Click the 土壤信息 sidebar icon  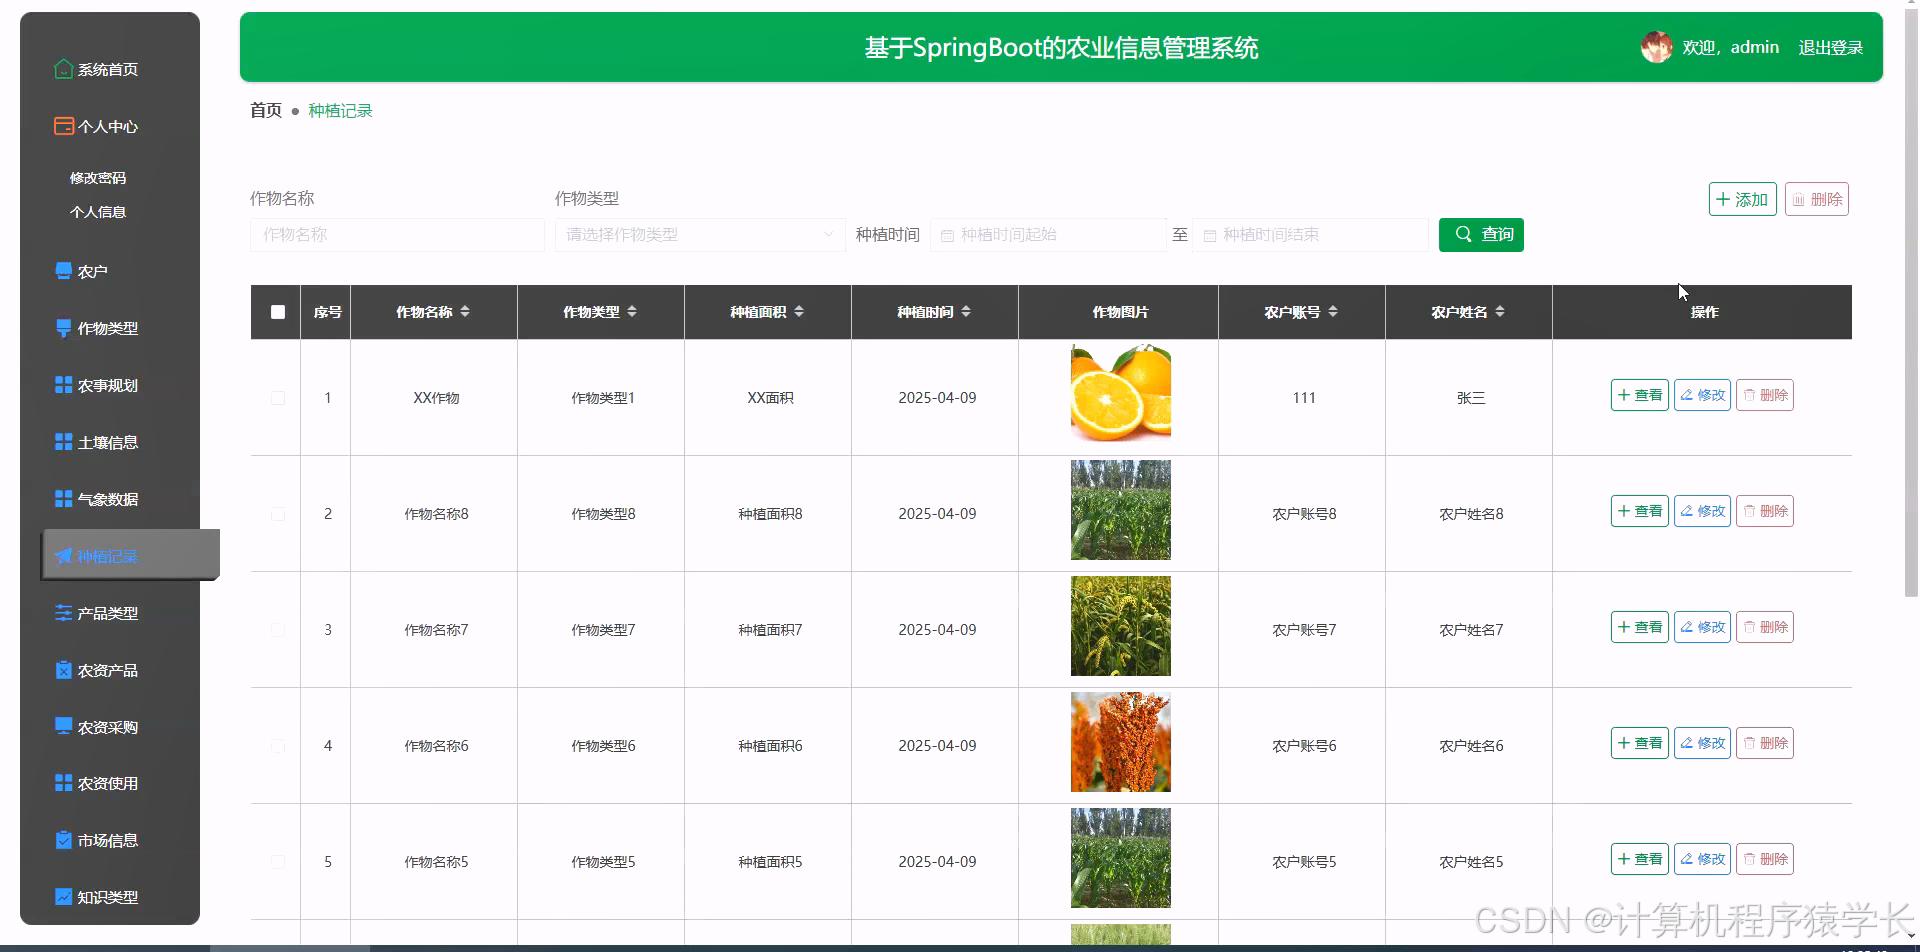[x=62, y=441]
